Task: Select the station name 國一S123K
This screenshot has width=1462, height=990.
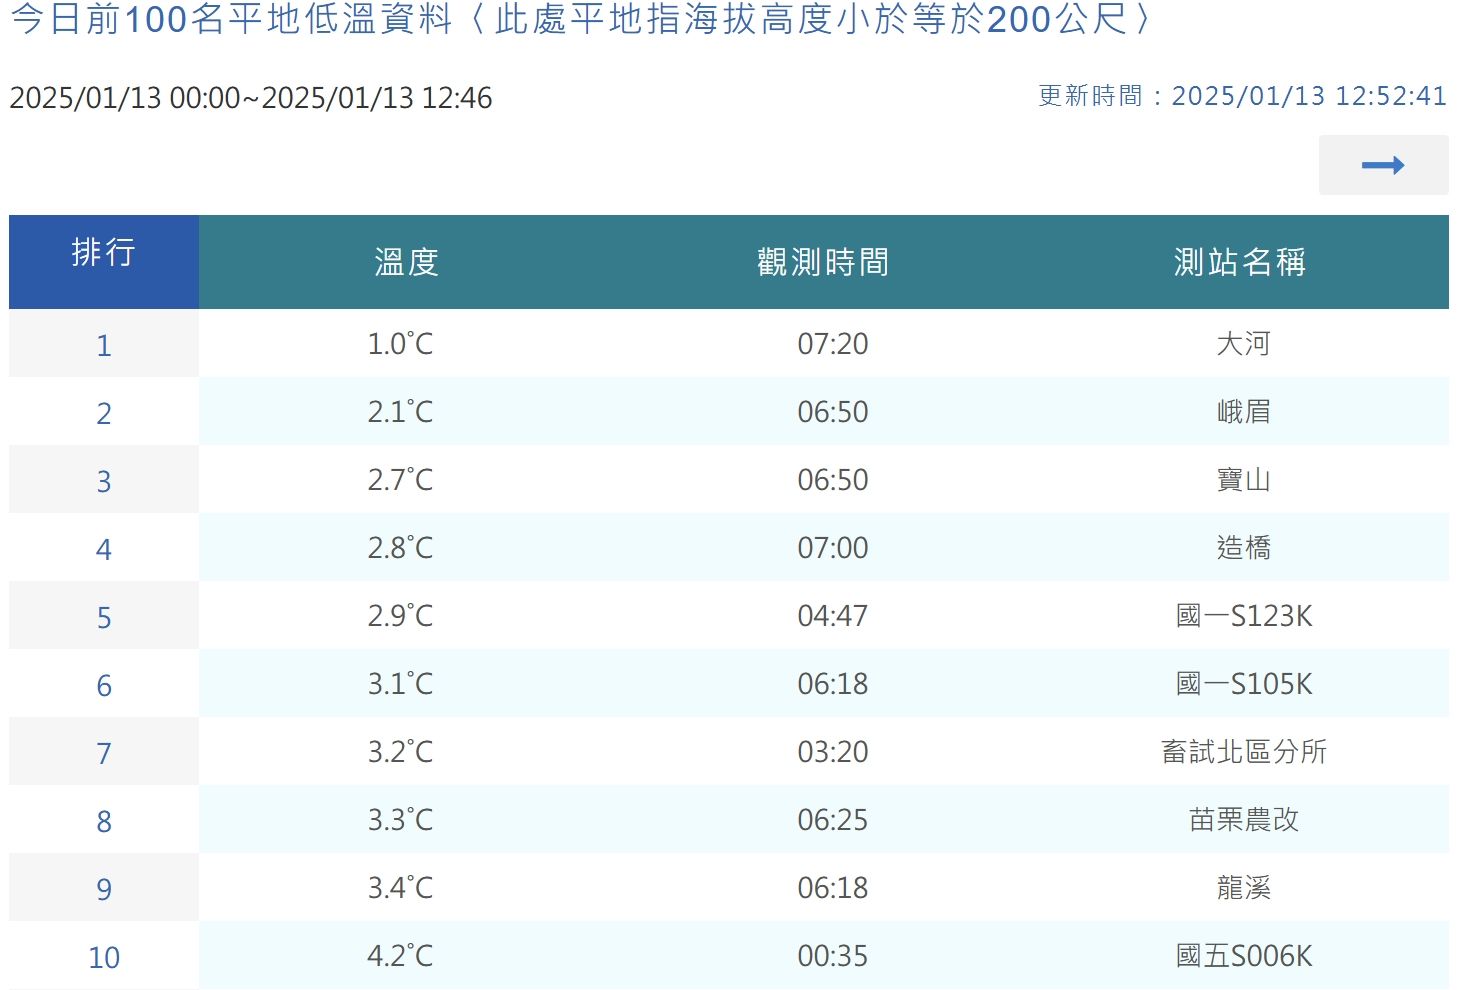Action: [1243, 616]
